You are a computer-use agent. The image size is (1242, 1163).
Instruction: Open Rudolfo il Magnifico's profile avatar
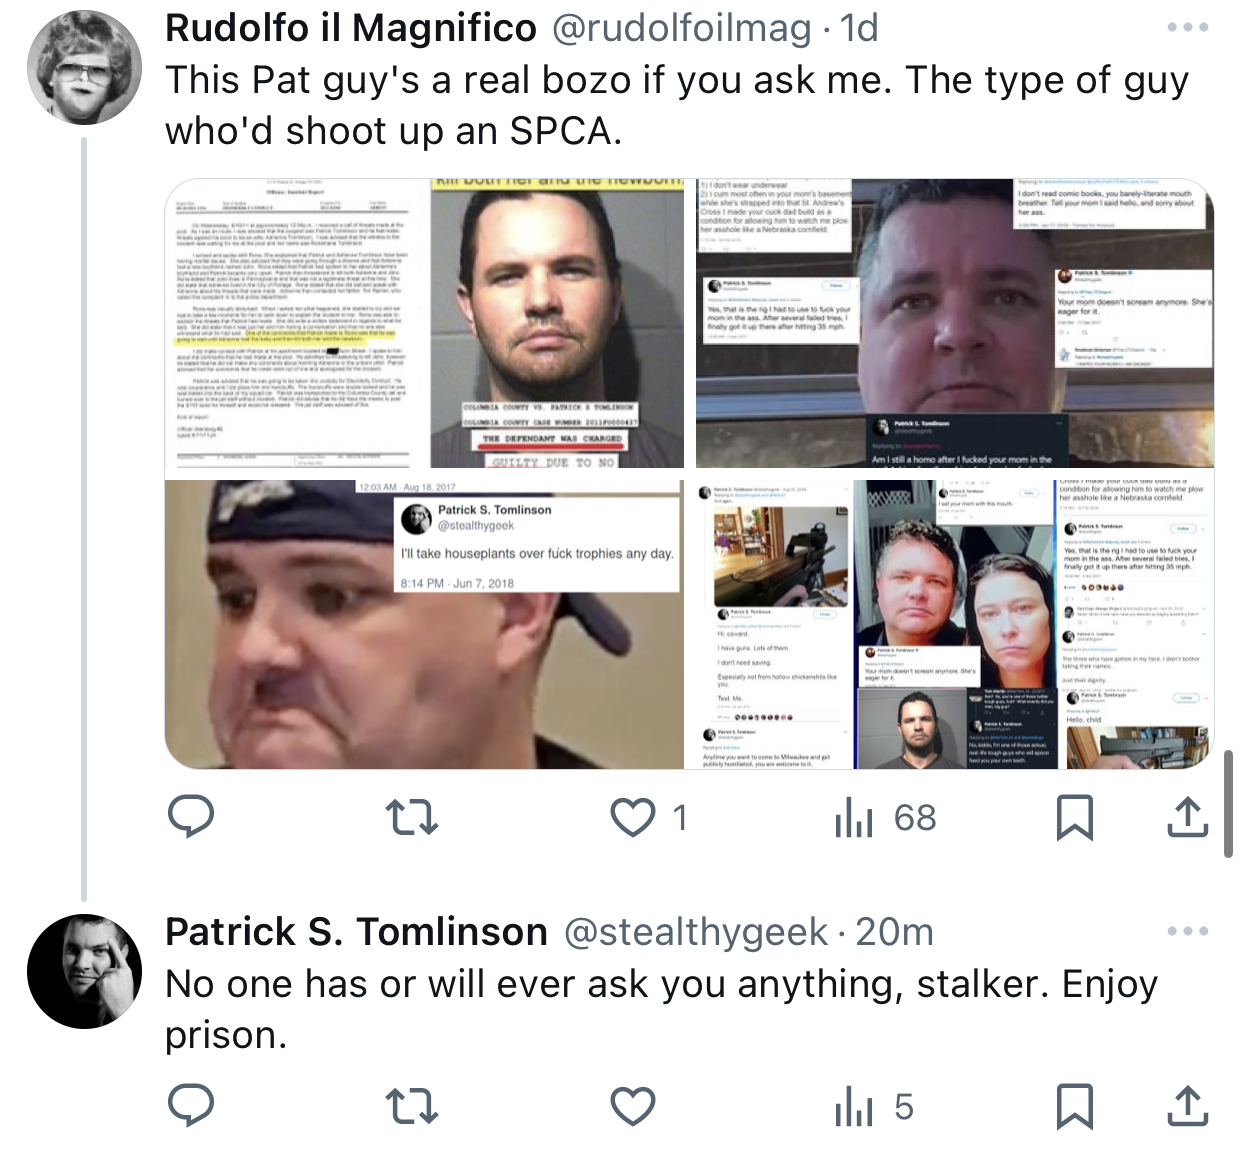tap(85, 68)
